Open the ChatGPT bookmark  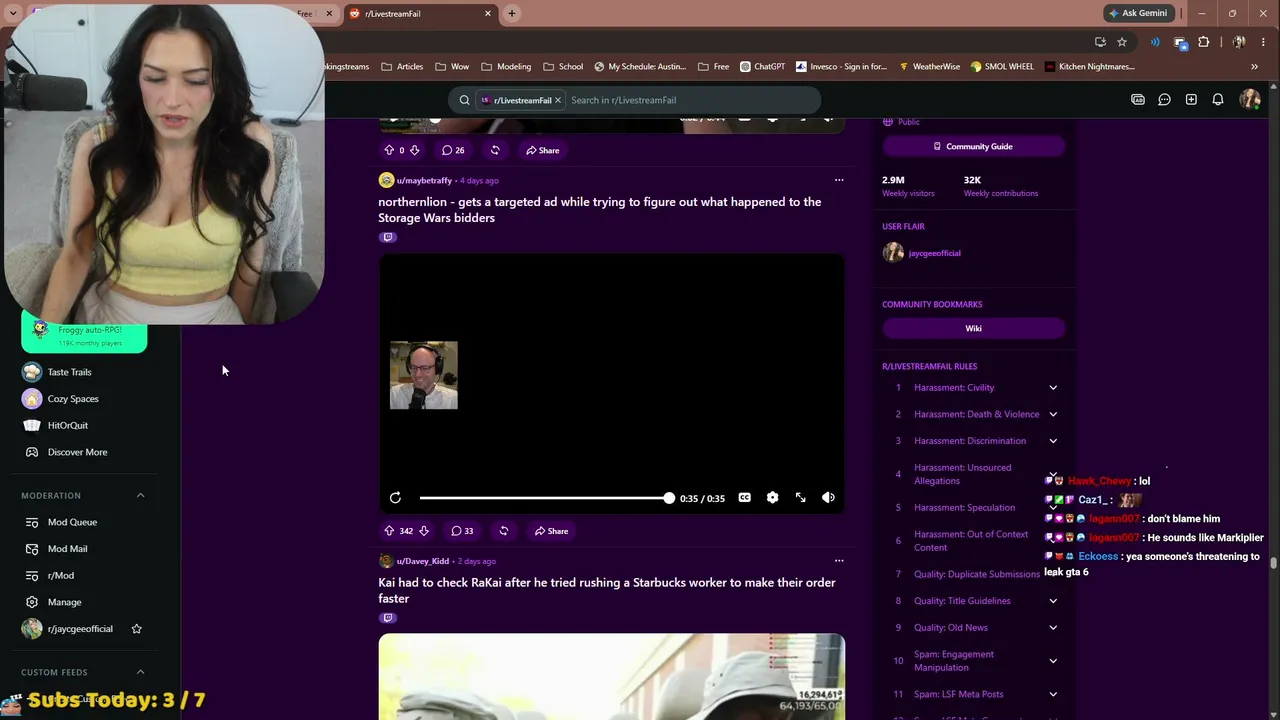pyautogui.click(x=763, y=67)
